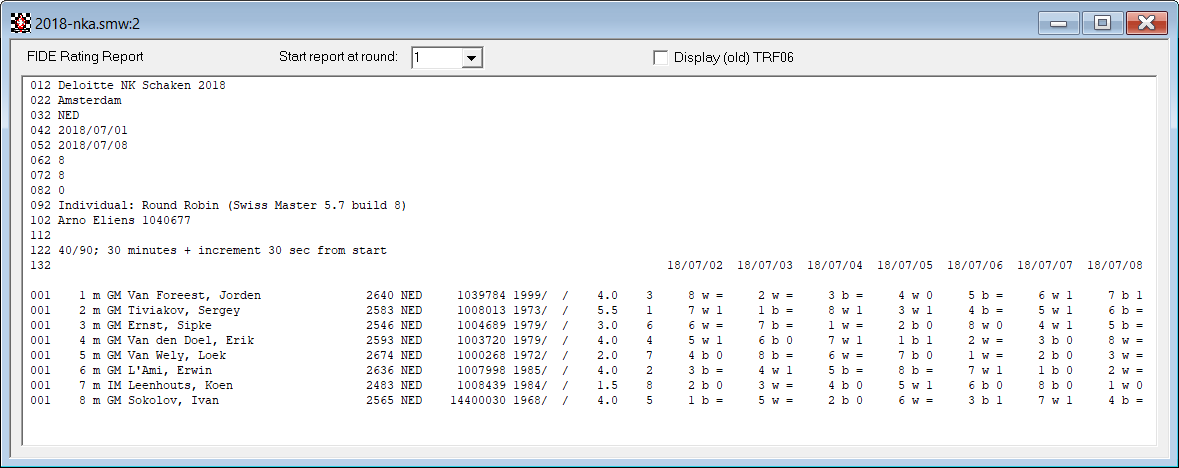Click the chess app icon in title bar
Viewport: 1179px width, 468px height.
(x=20, y=23)
